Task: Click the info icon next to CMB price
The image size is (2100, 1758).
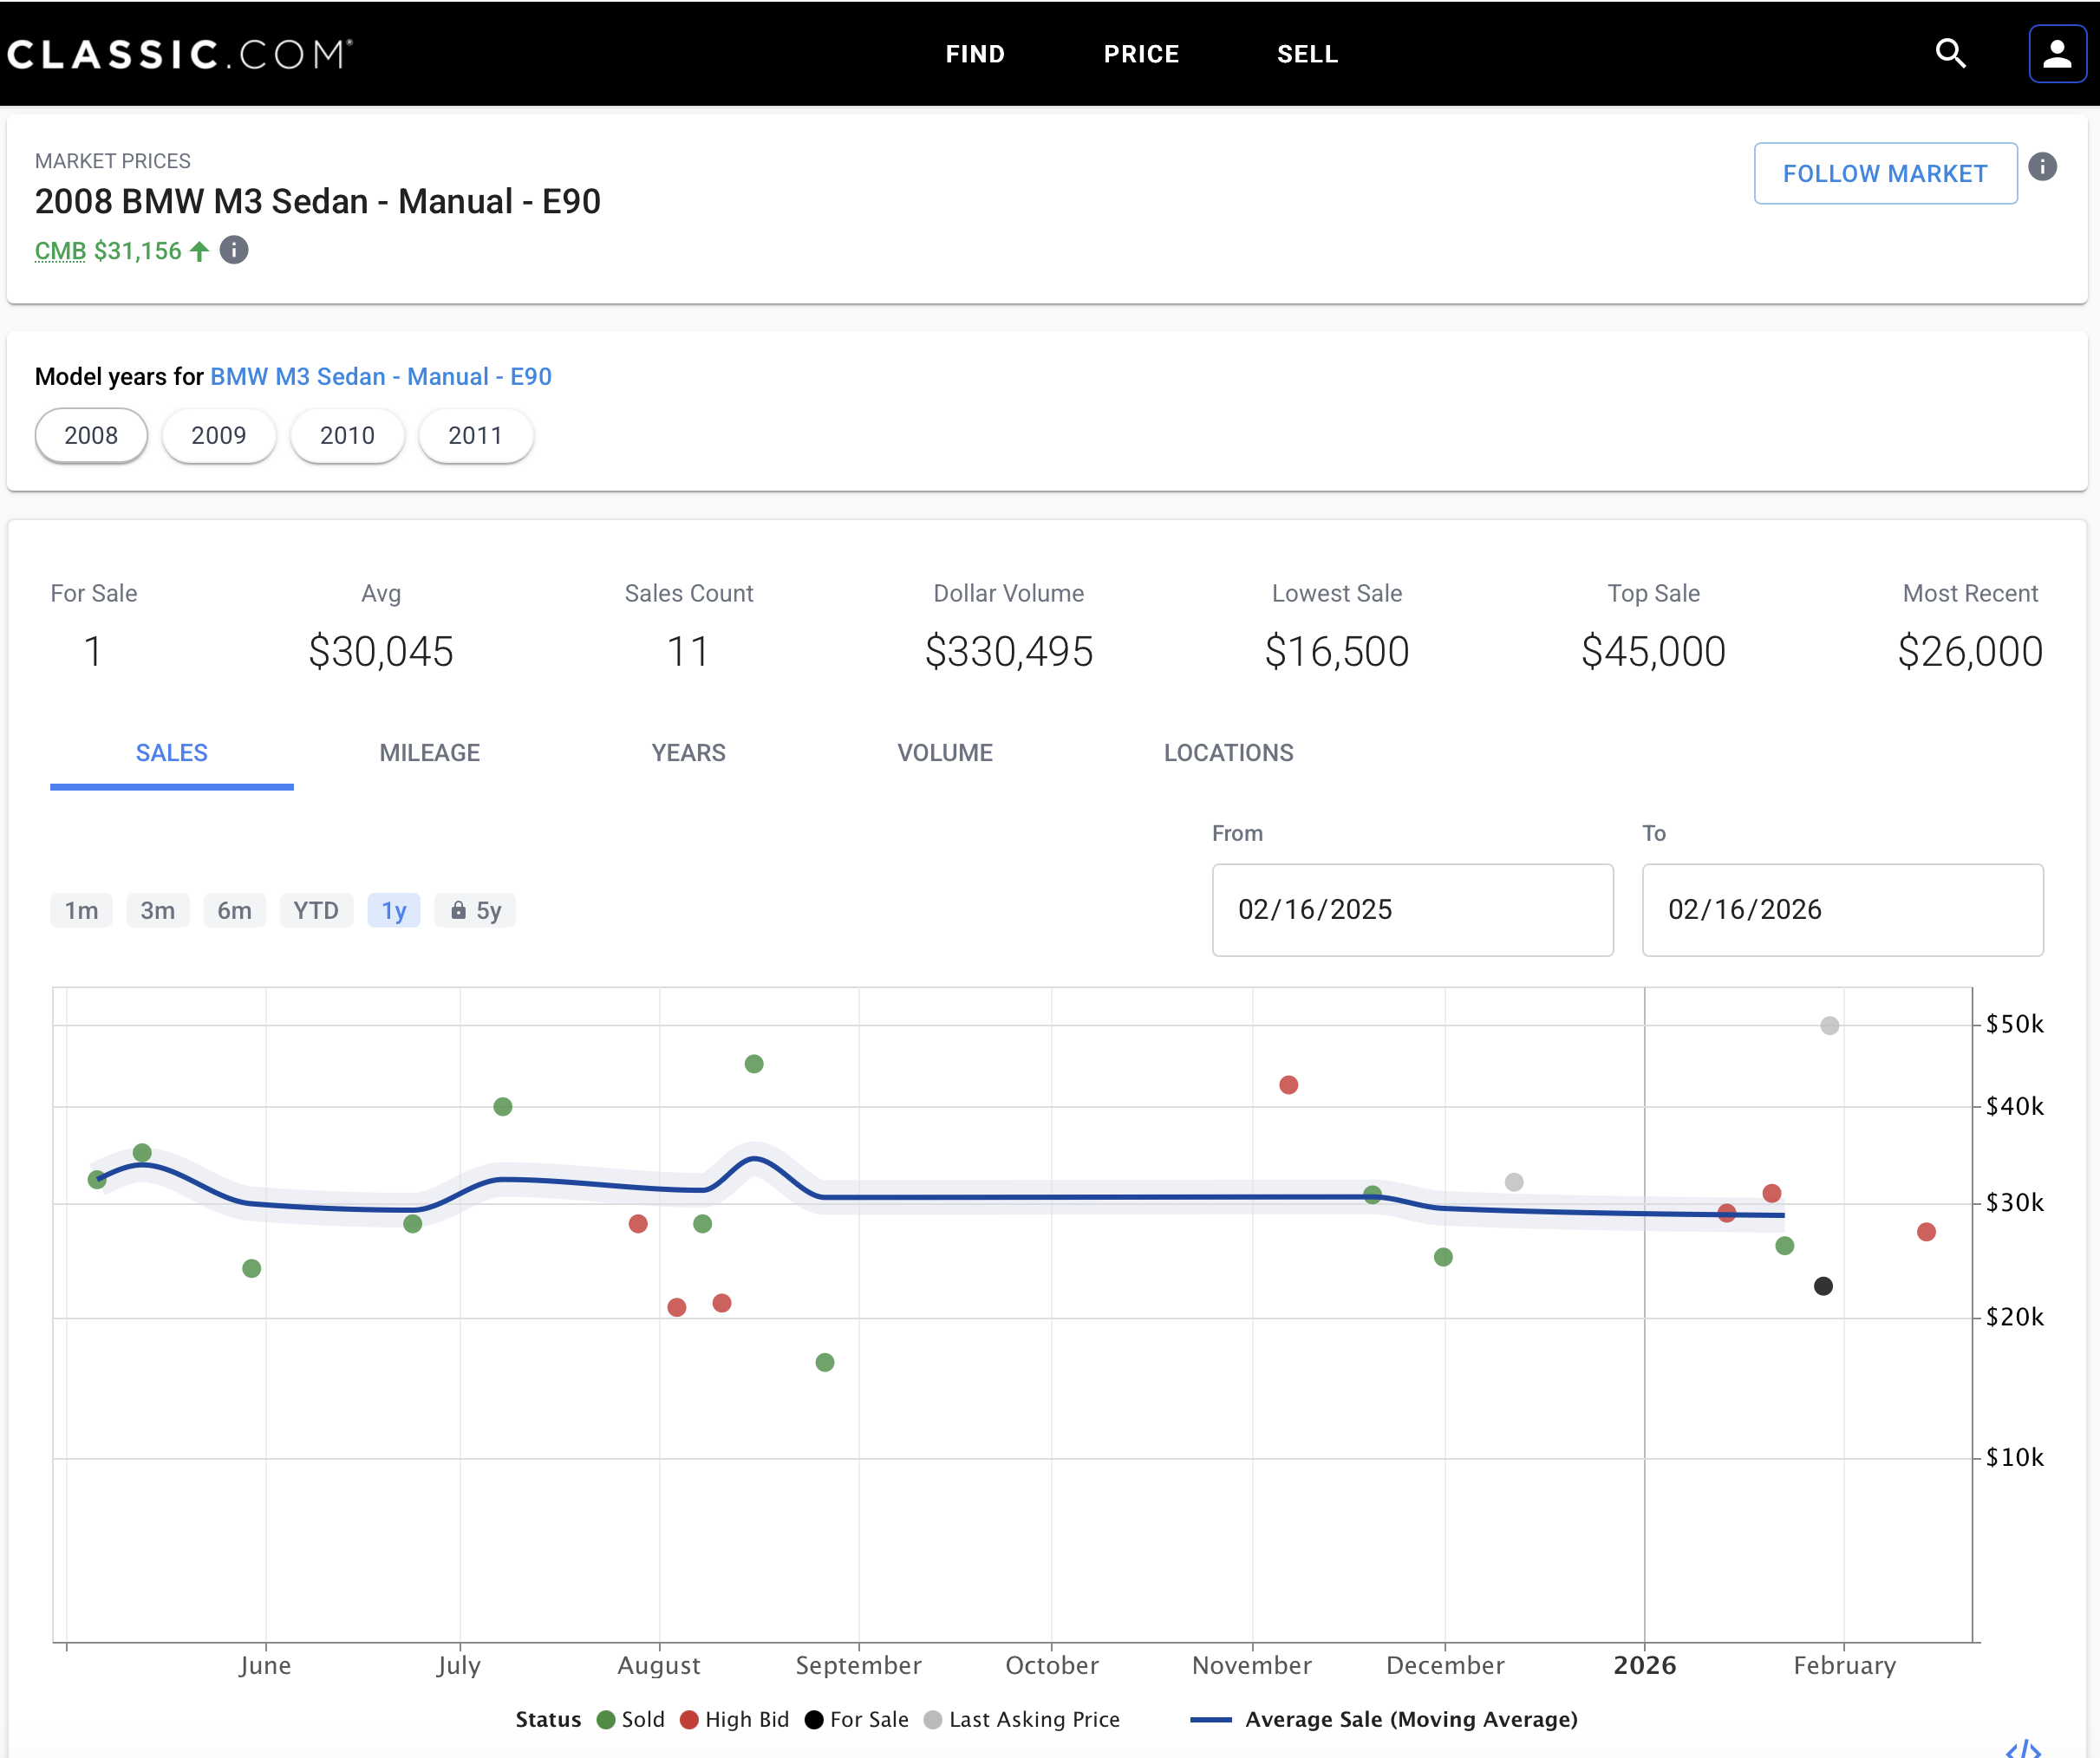Action: tap(234, 250)
